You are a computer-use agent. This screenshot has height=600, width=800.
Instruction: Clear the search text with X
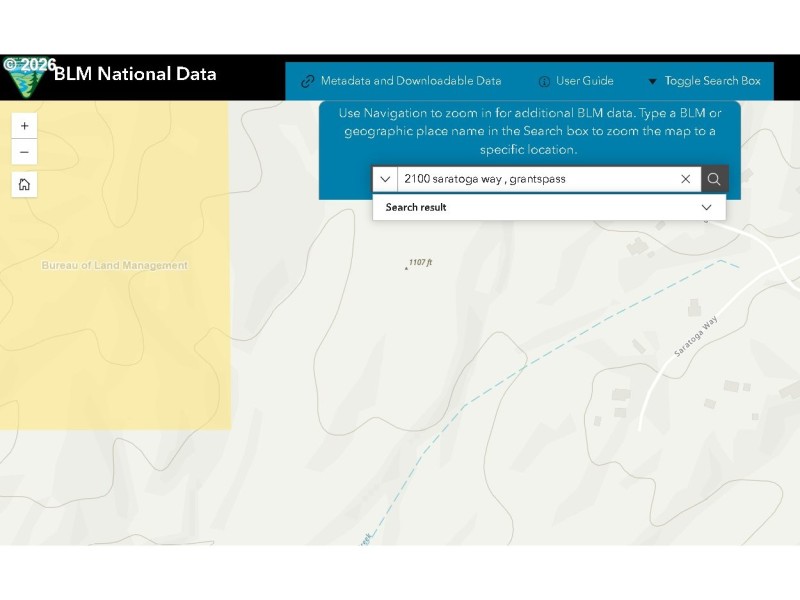685,179
